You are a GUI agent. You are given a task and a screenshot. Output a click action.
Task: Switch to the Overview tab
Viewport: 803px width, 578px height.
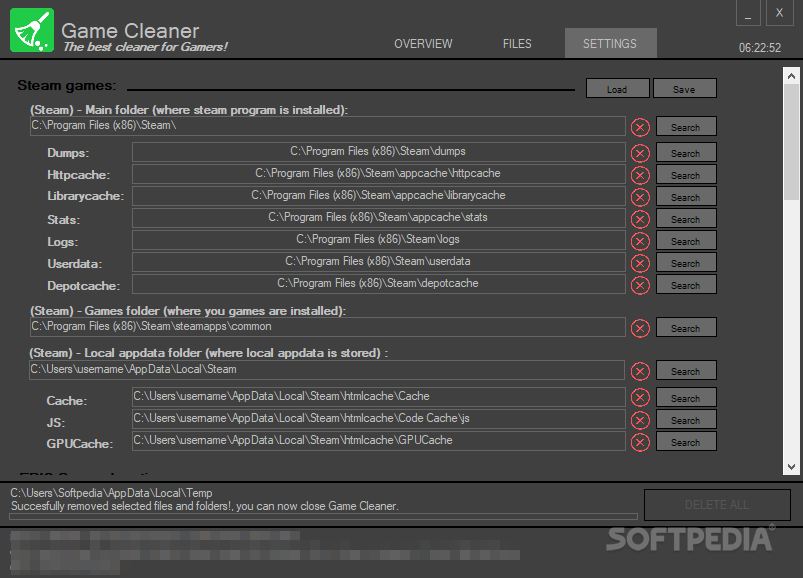pos(423,44)
